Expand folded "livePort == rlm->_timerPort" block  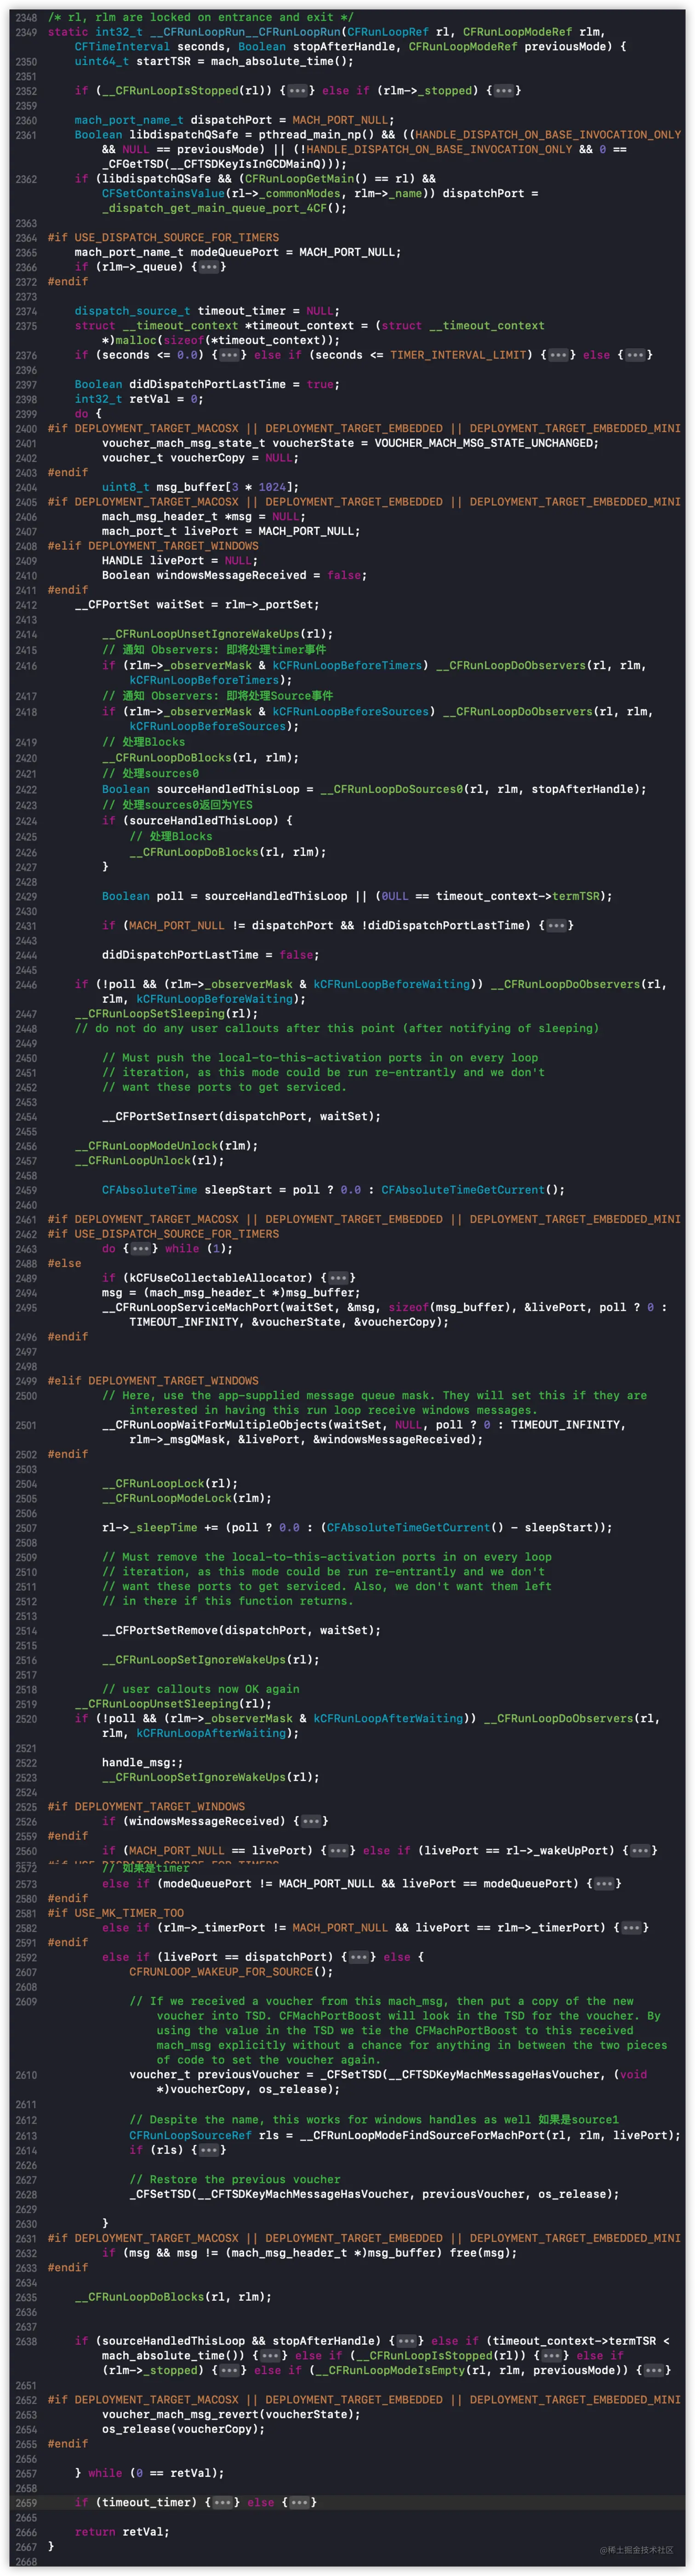click(631, 1928)
